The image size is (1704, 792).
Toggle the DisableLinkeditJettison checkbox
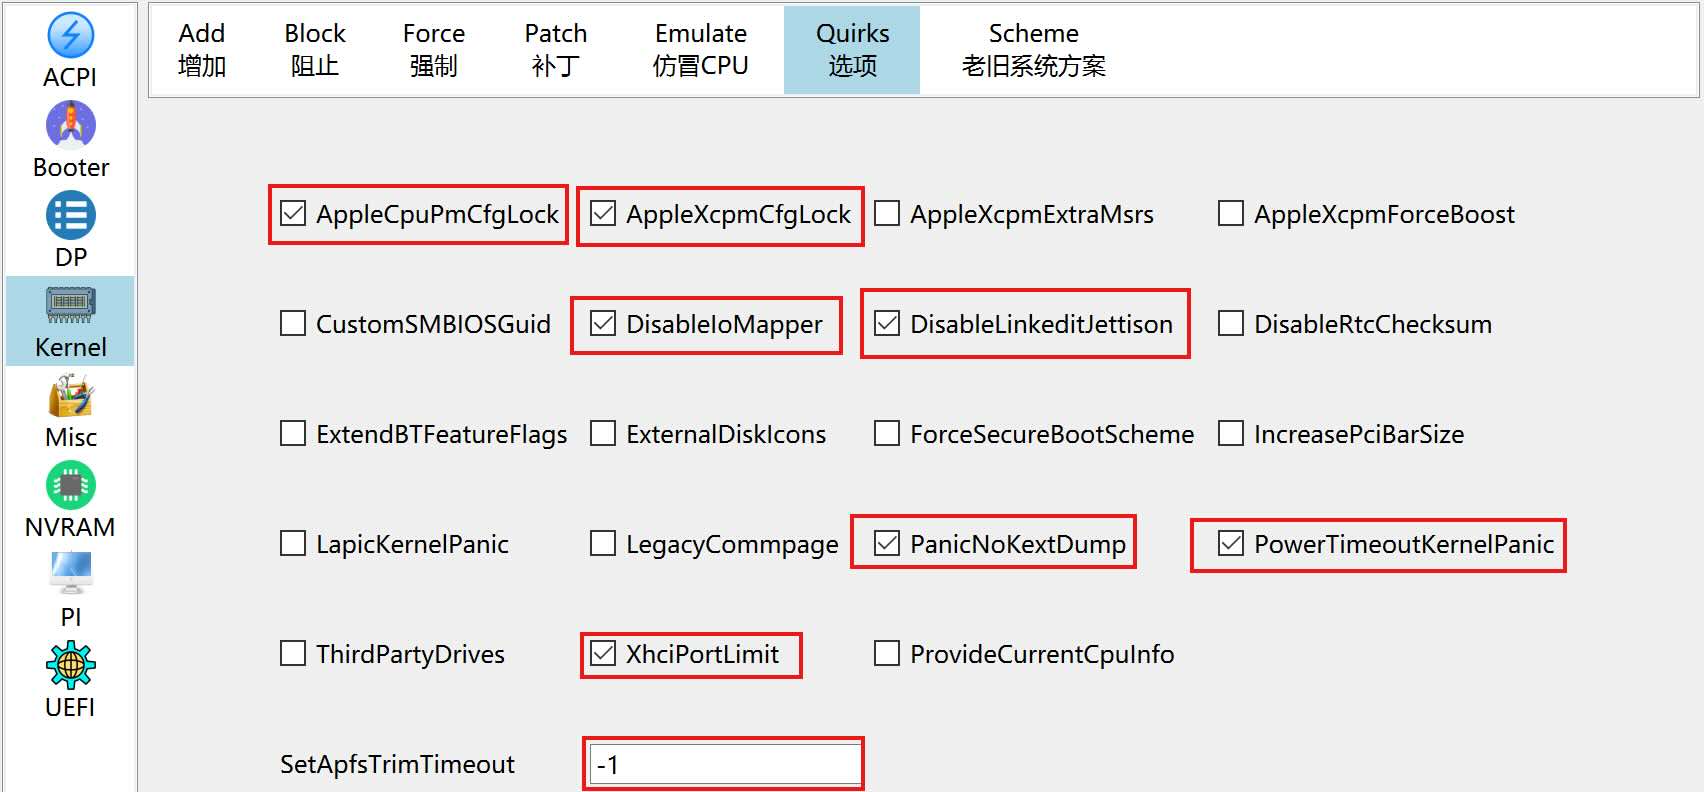click(x=887, y=323)
